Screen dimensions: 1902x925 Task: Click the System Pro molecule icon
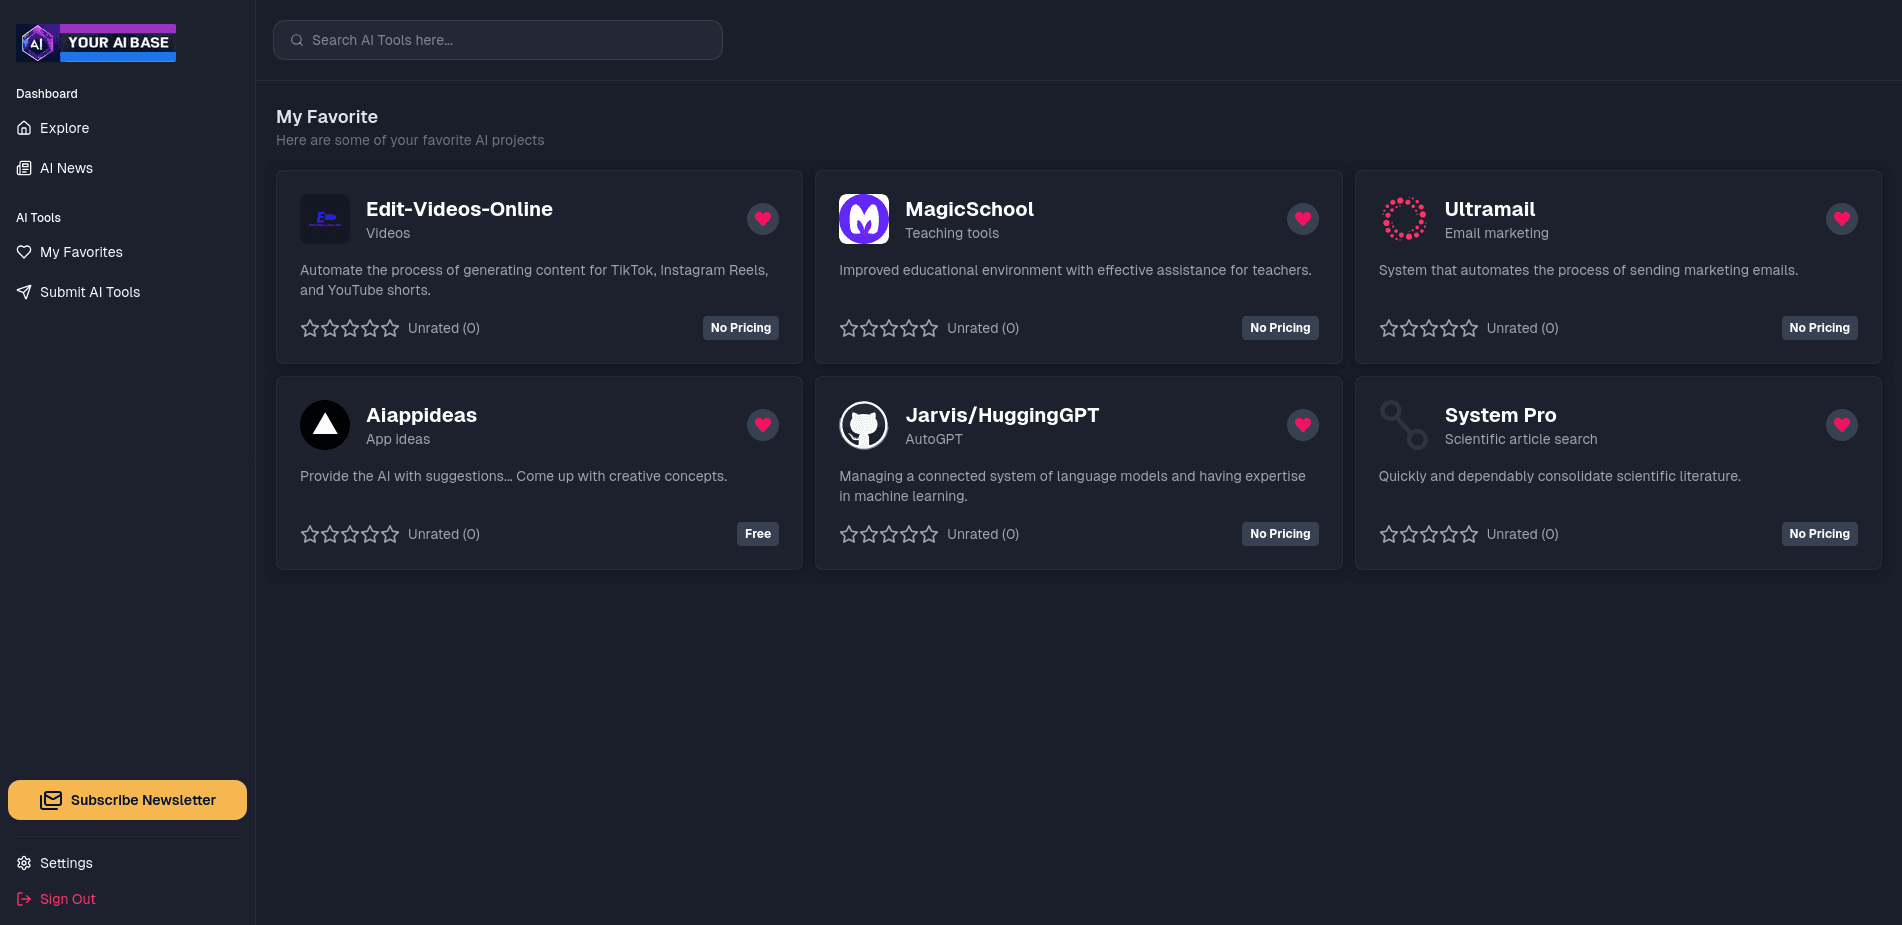click(1403, 425)
